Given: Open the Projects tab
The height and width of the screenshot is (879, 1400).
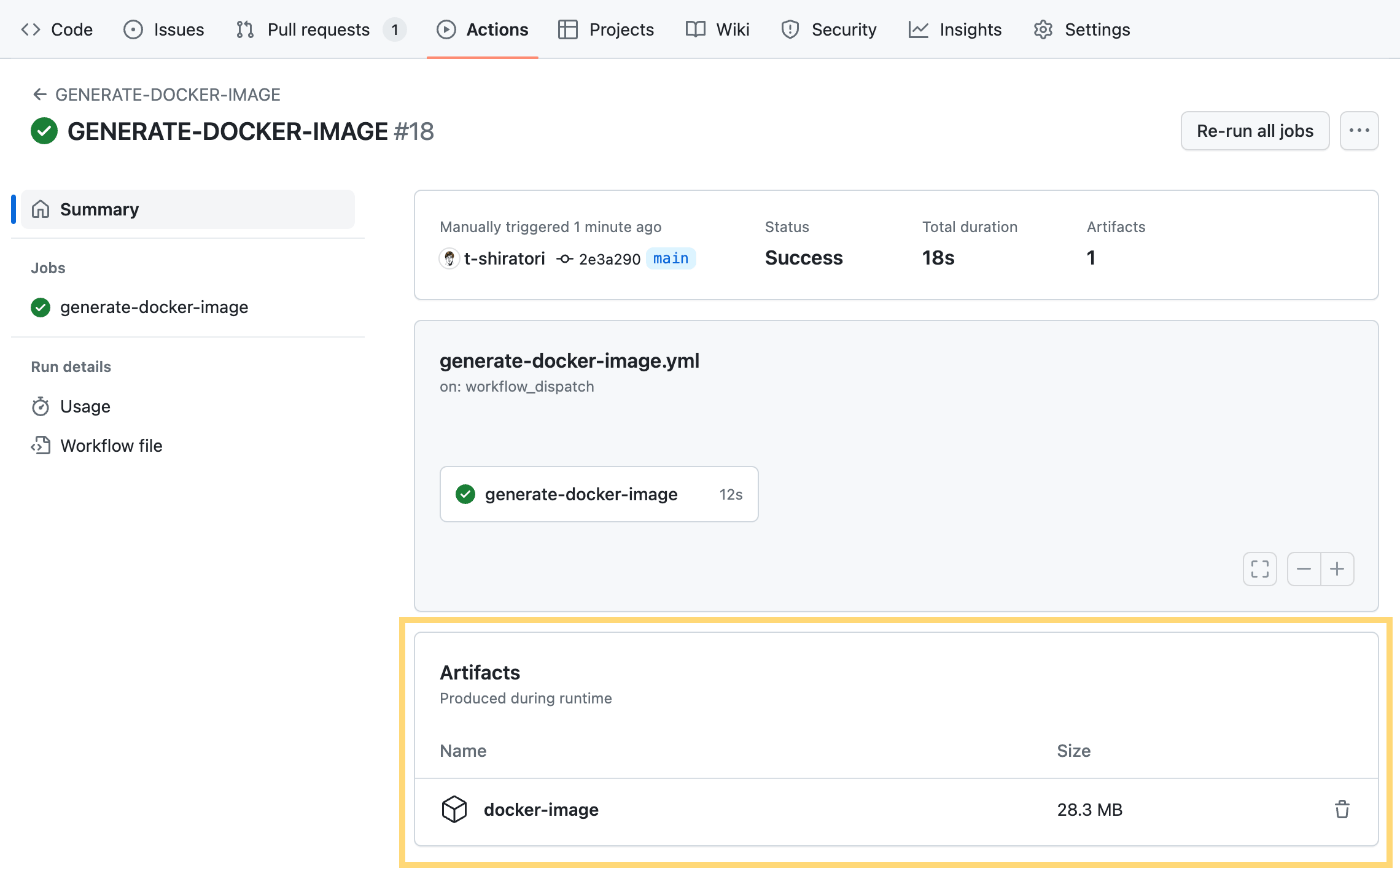Looking at the screenshot, I should (606, 29).
